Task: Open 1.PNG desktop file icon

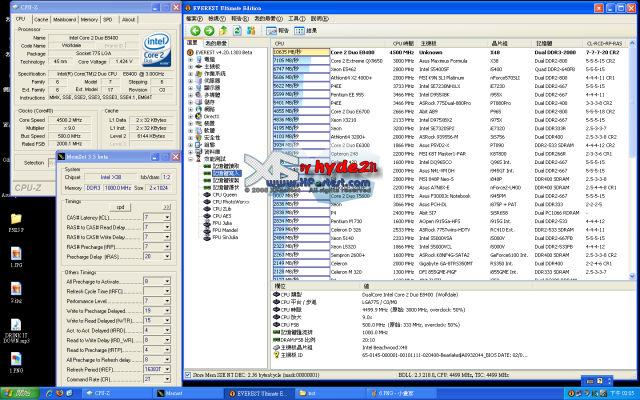Action: pyautogui.click(x=16, y=359)
